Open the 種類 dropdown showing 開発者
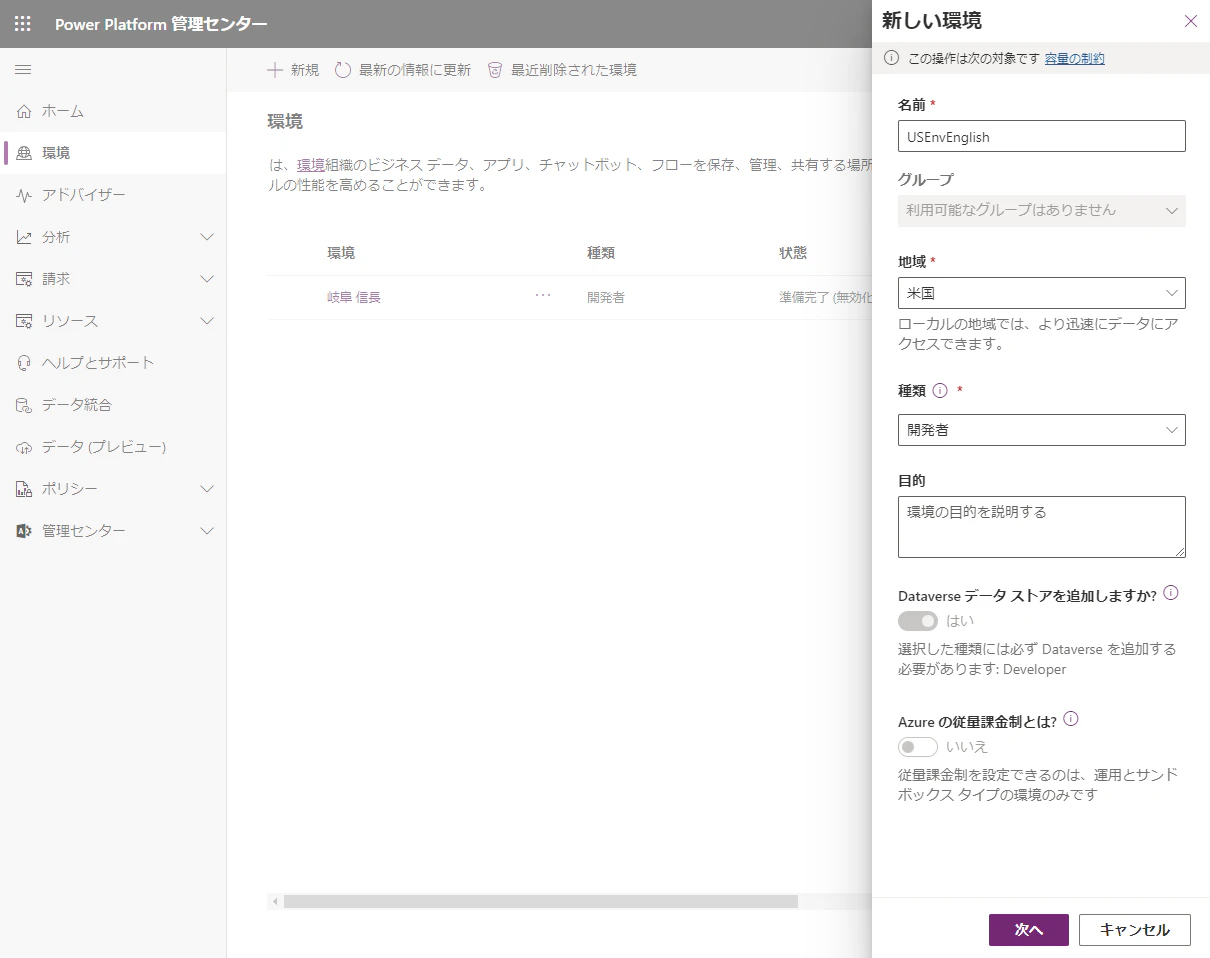 (1042, 430)
